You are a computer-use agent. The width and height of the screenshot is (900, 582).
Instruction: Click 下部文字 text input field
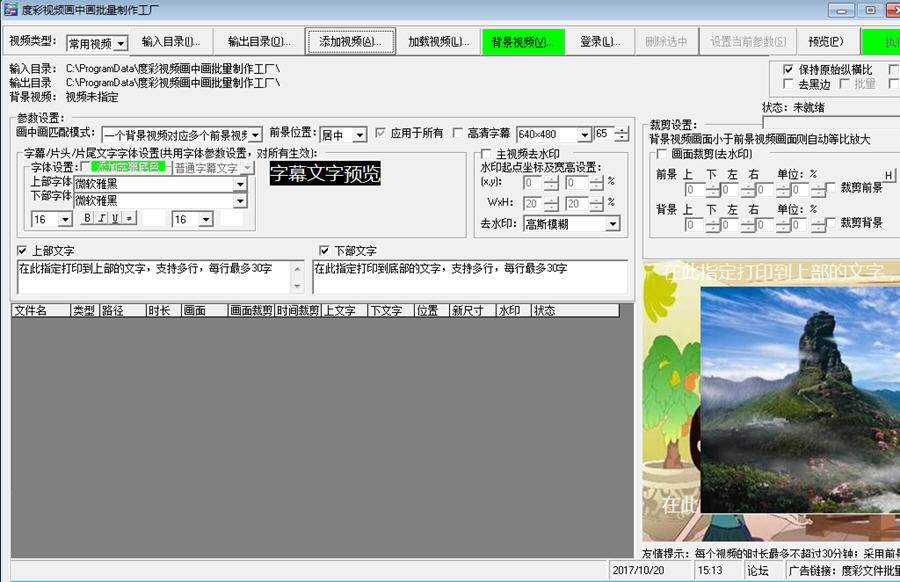click(470, 277)
